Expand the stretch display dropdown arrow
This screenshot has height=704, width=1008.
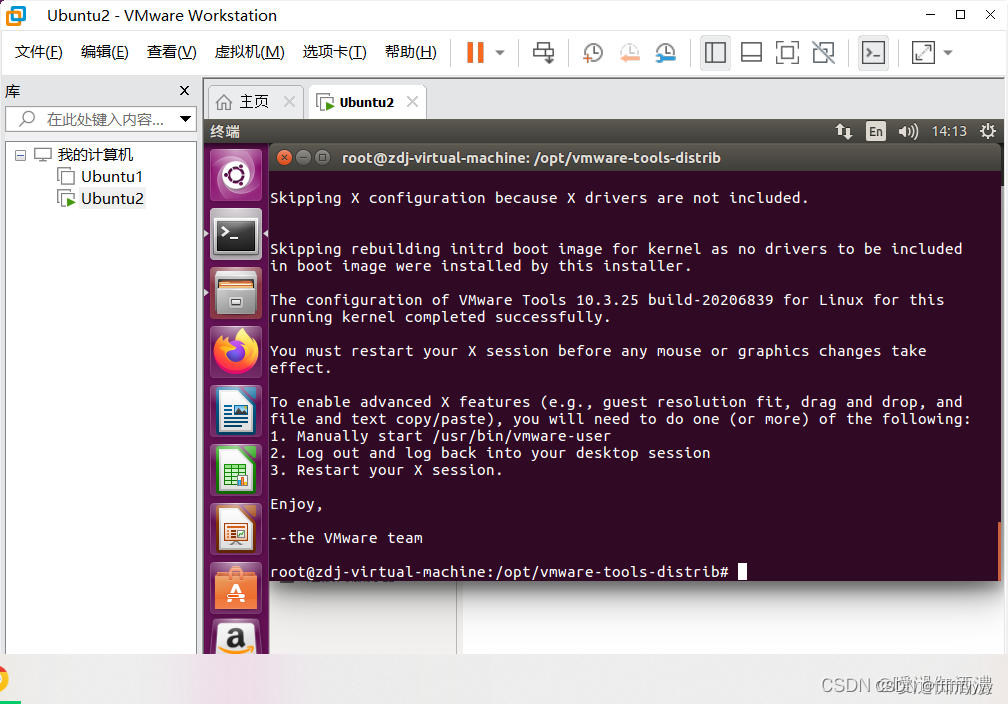(948, 53)
